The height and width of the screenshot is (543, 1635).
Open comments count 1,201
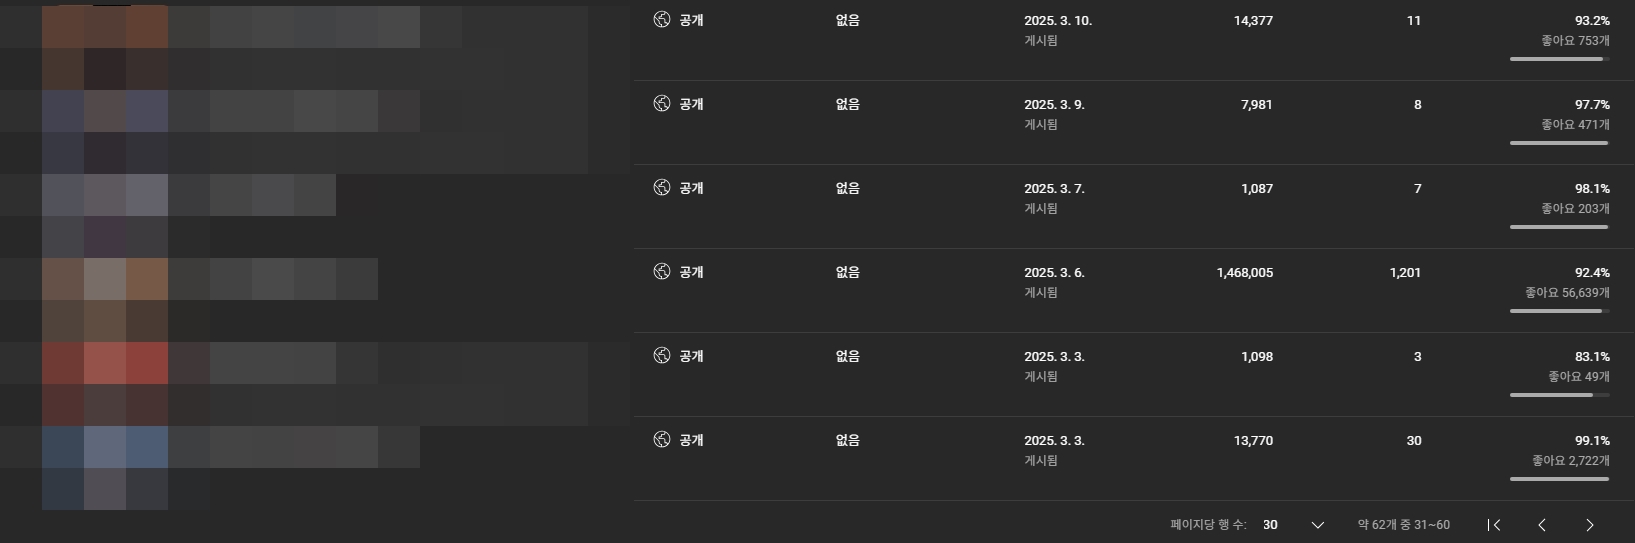coord(1405,272)
